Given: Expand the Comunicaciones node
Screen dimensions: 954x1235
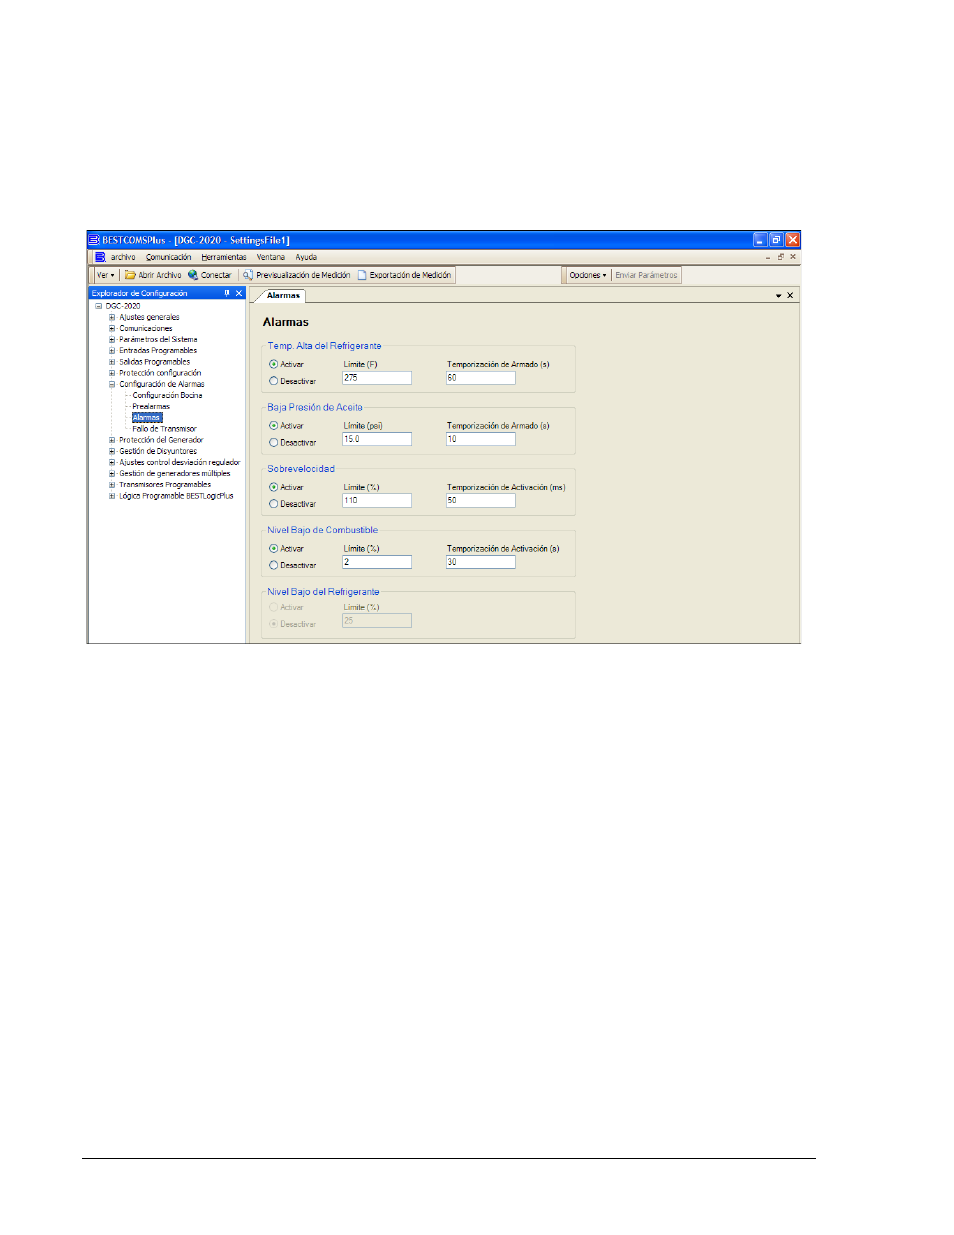Looking at the screenshot, I should click(112, 328).
